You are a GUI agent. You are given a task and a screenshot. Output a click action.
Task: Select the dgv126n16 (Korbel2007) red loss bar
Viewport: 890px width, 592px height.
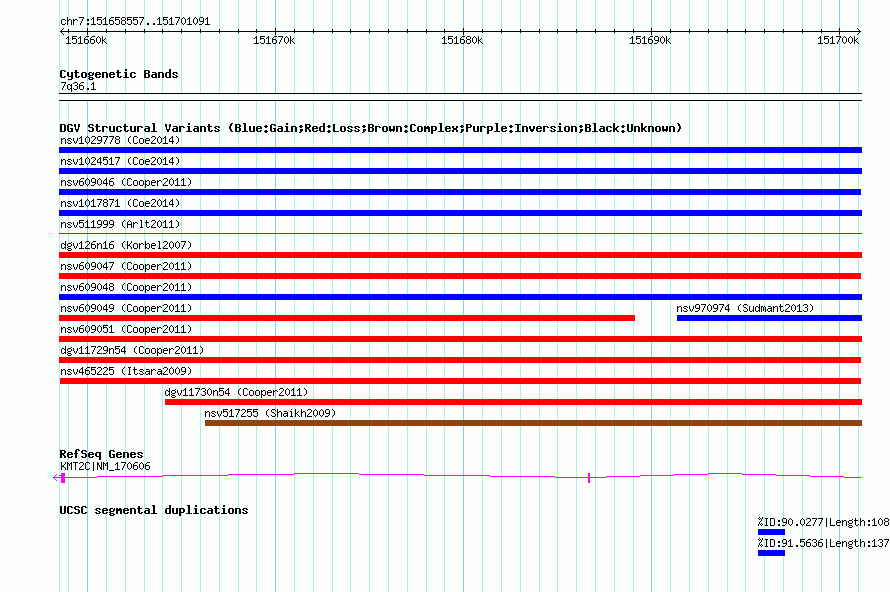pos(460,255)
